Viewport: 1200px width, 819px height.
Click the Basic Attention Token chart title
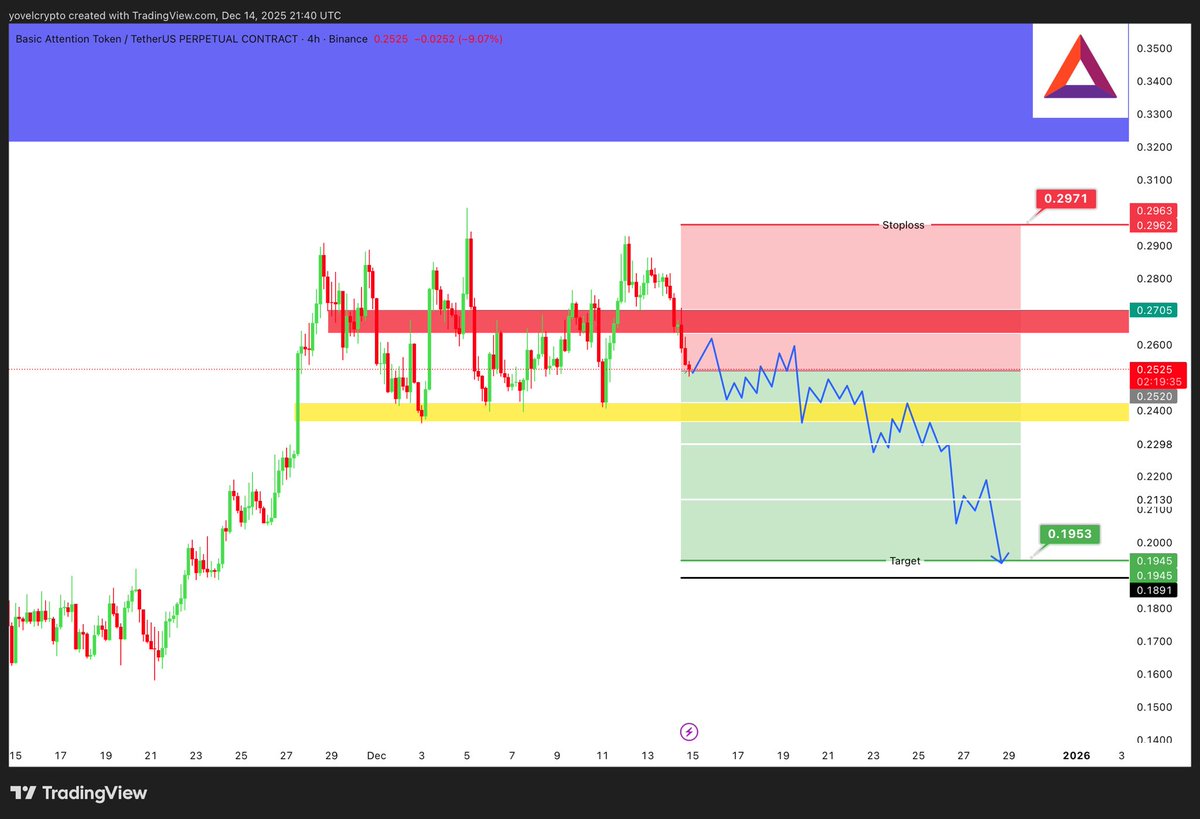click(x=190, y=39)
